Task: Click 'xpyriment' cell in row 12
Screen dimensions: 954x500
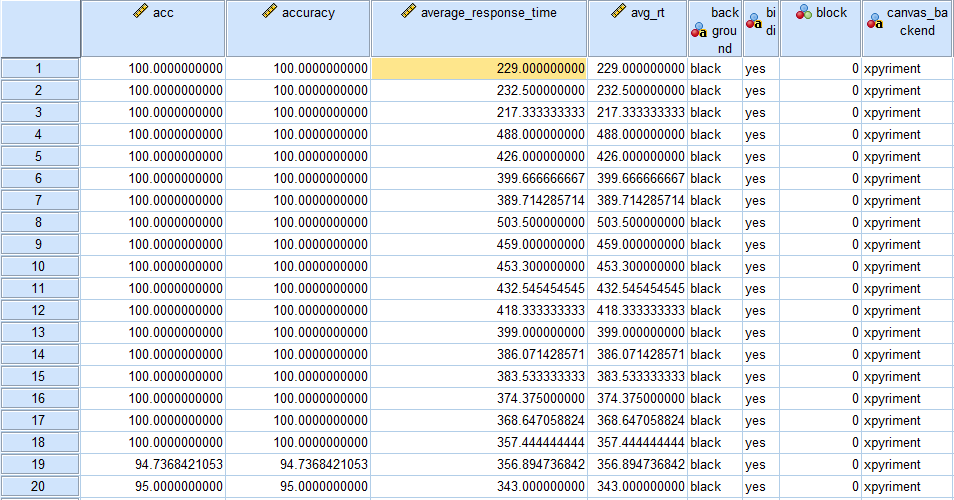Action: click(908, 310)
